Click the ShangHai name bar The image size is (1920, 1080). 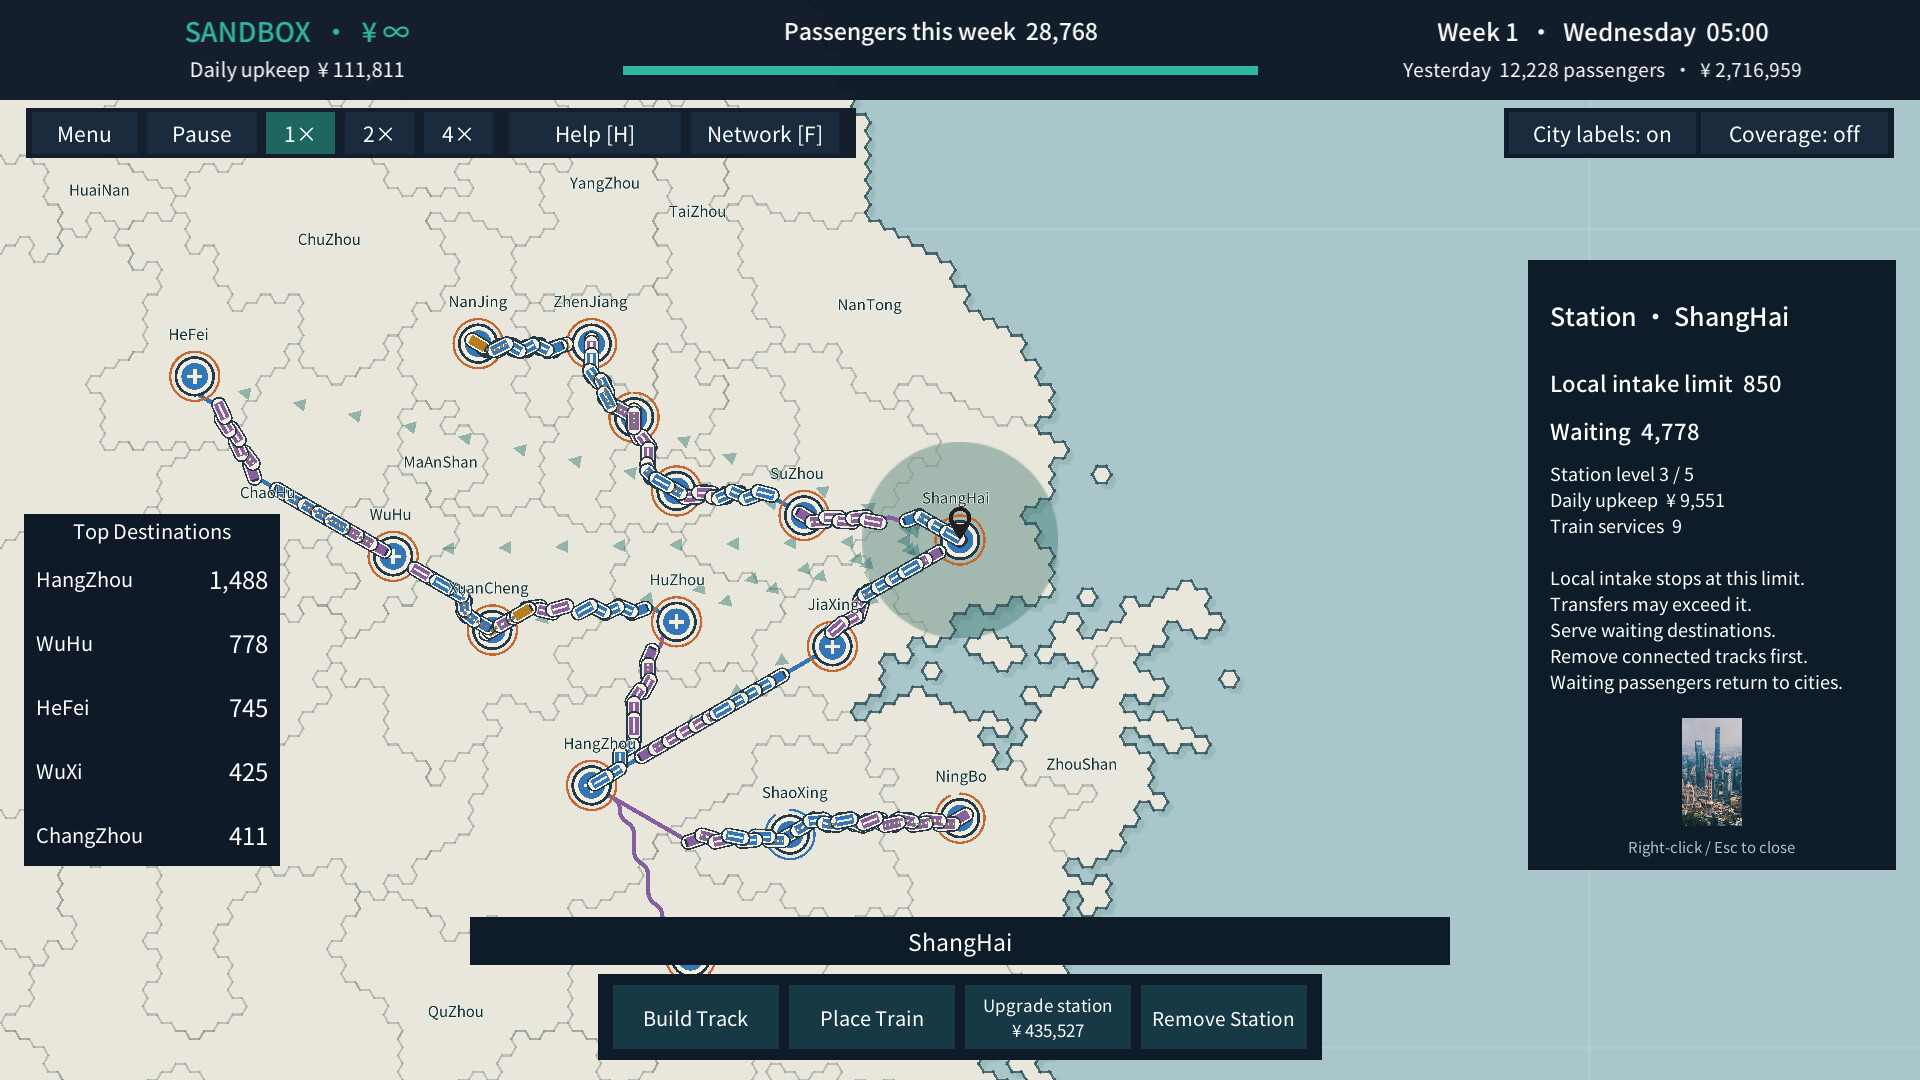(960, 942)
